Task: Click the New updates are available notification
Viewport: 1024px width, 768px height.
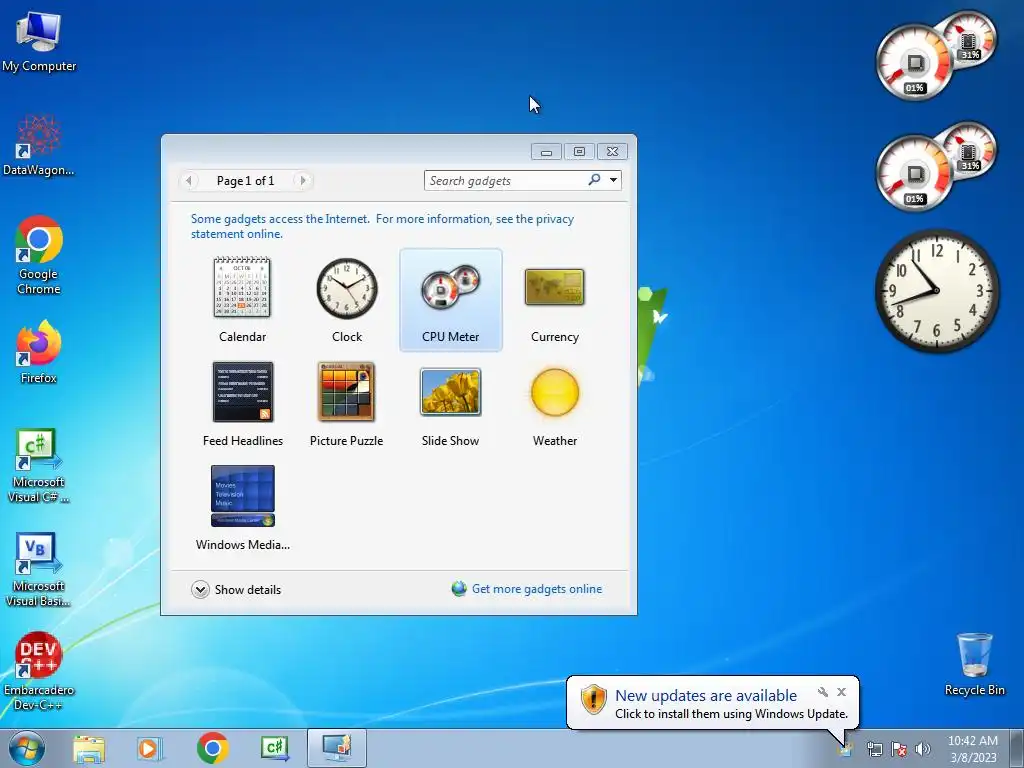Action: click(712, 703)
